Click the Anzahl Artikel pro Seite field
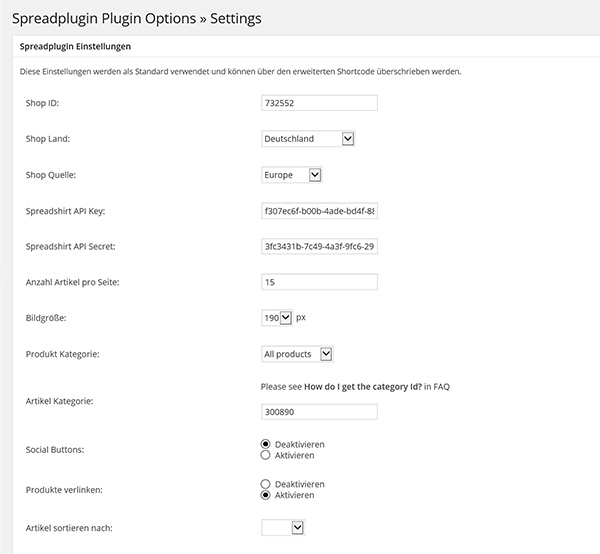The image size is (600, 554). (319, 282)
